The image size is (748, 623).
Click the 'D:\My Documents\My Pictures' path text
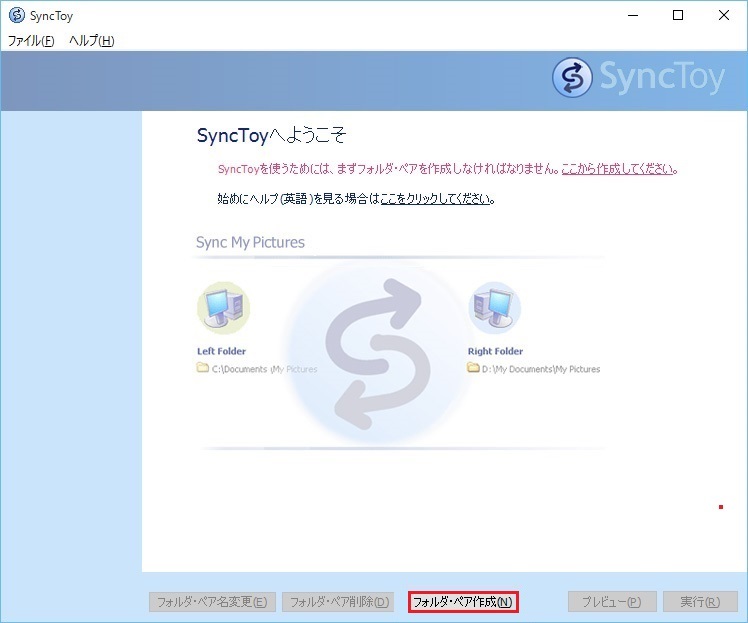[x=541, y=369]
